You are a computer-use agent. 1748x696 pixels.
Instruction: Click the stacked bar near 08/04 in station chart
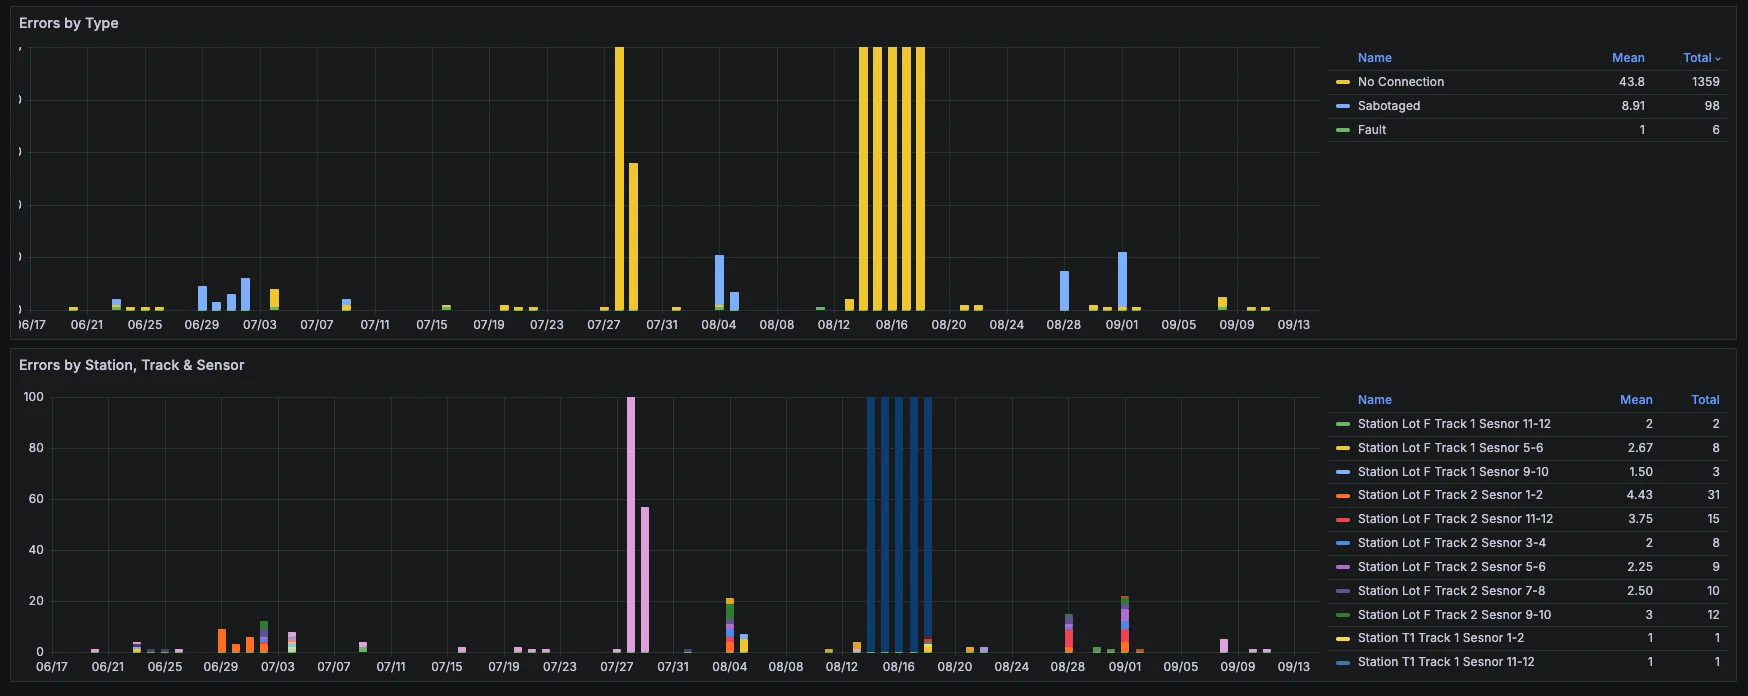[730, 625]
